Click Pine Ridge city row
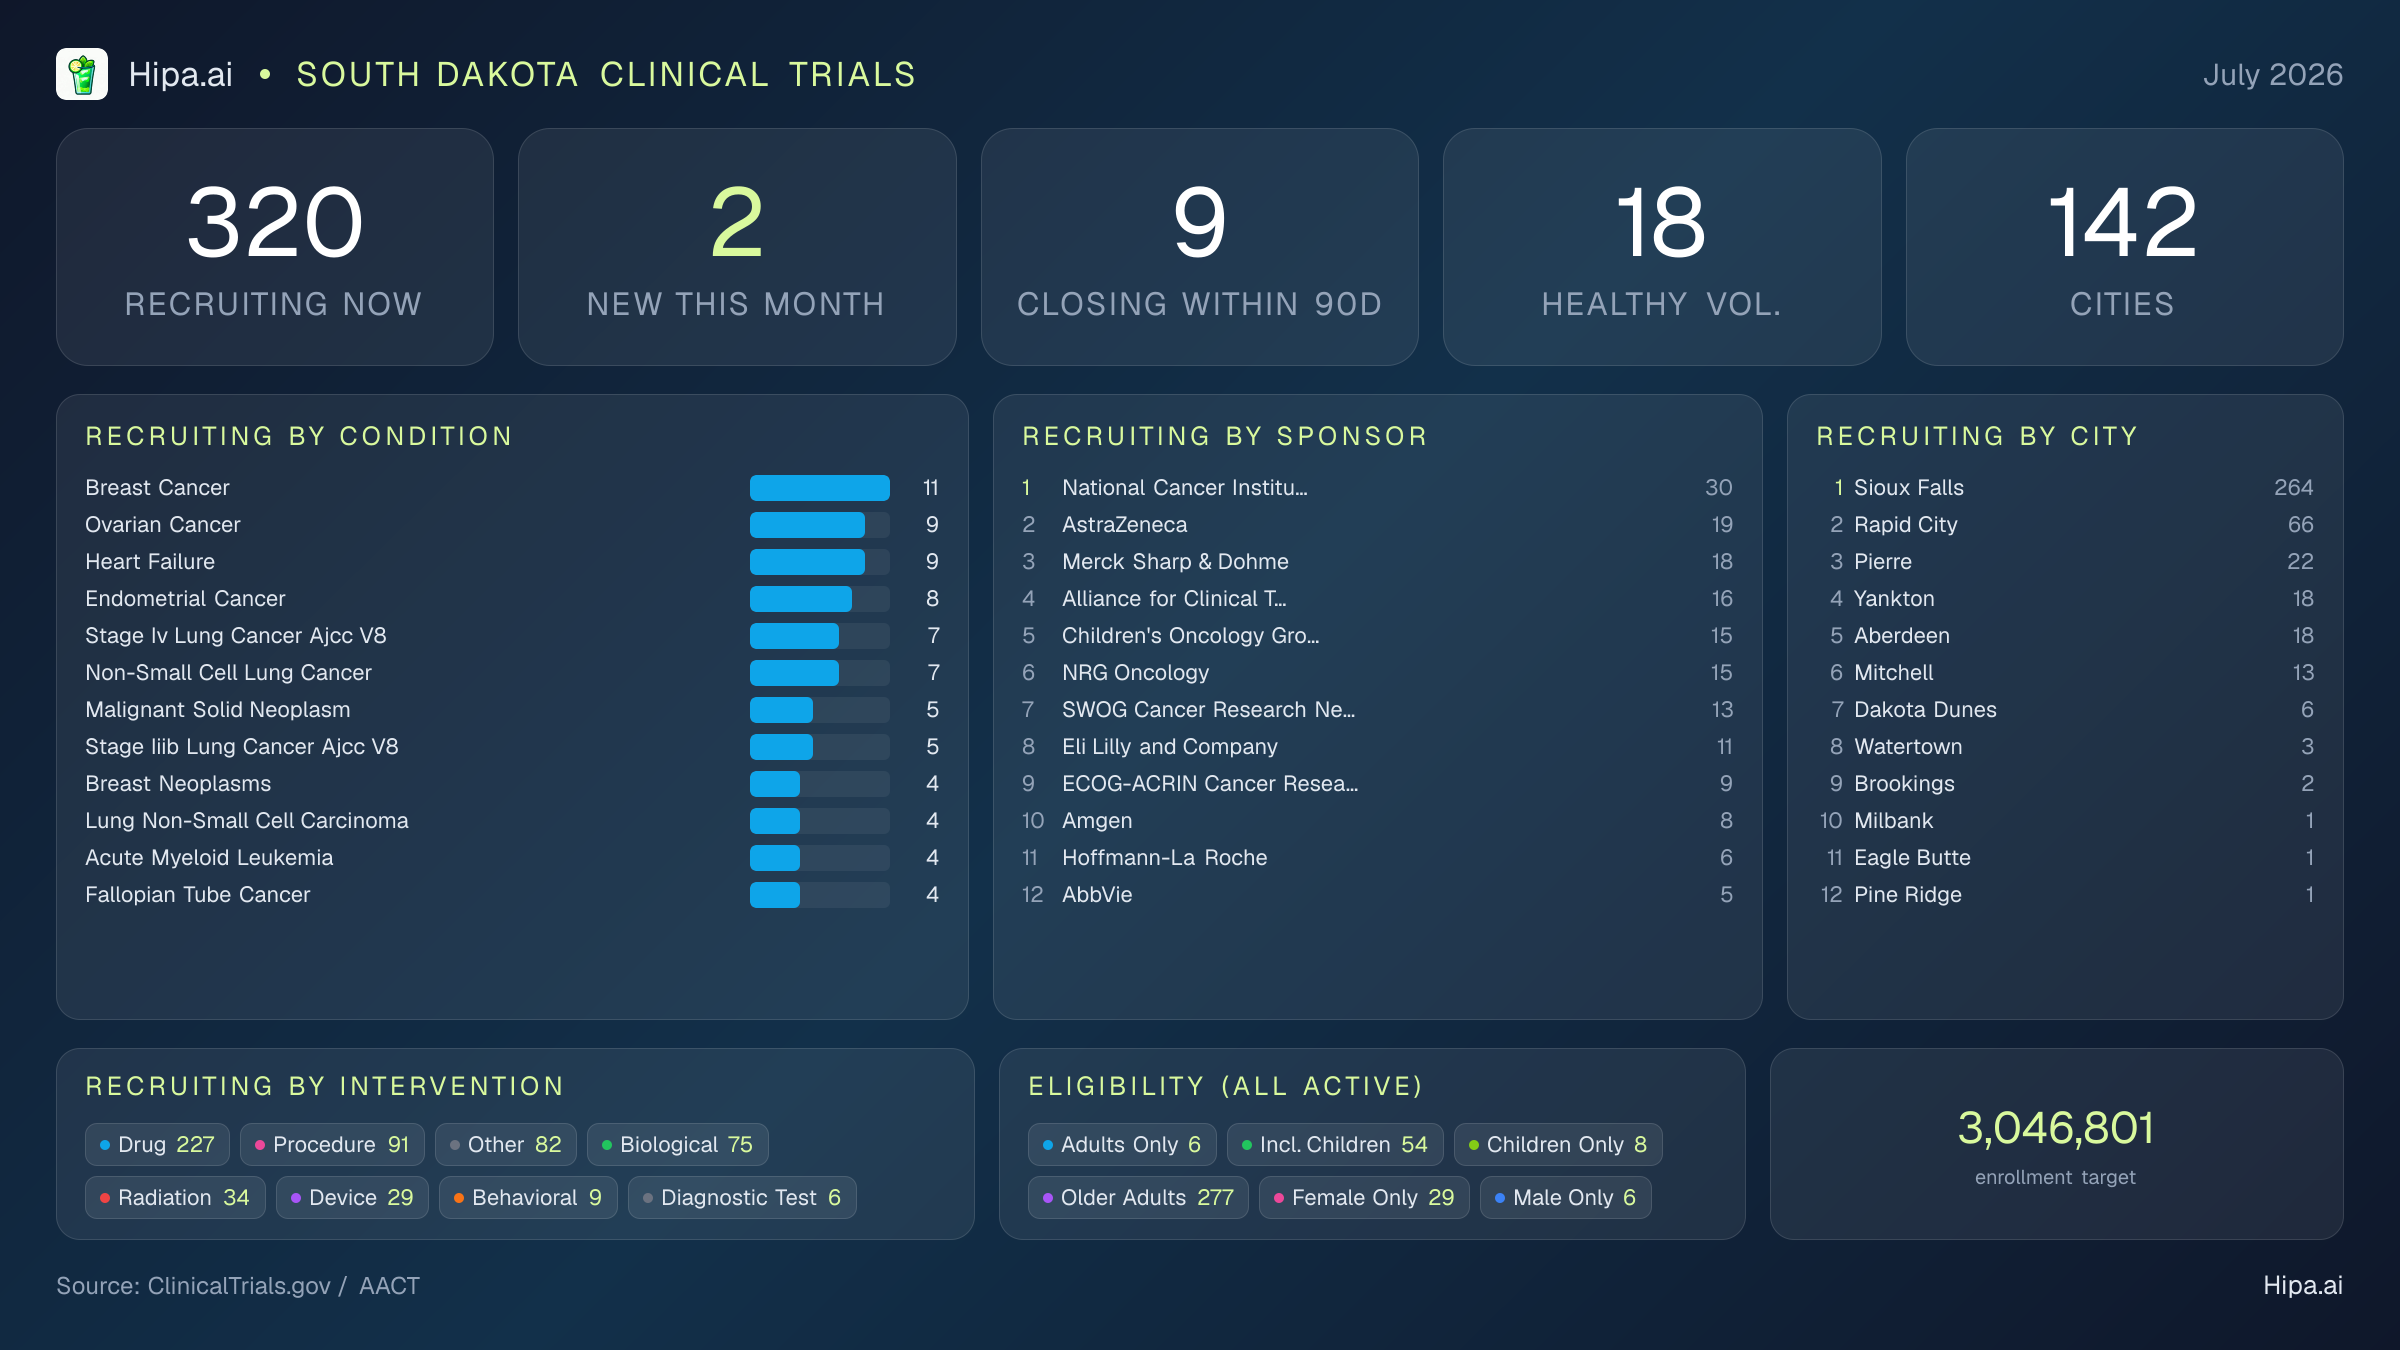 [x=2065, y=895]
